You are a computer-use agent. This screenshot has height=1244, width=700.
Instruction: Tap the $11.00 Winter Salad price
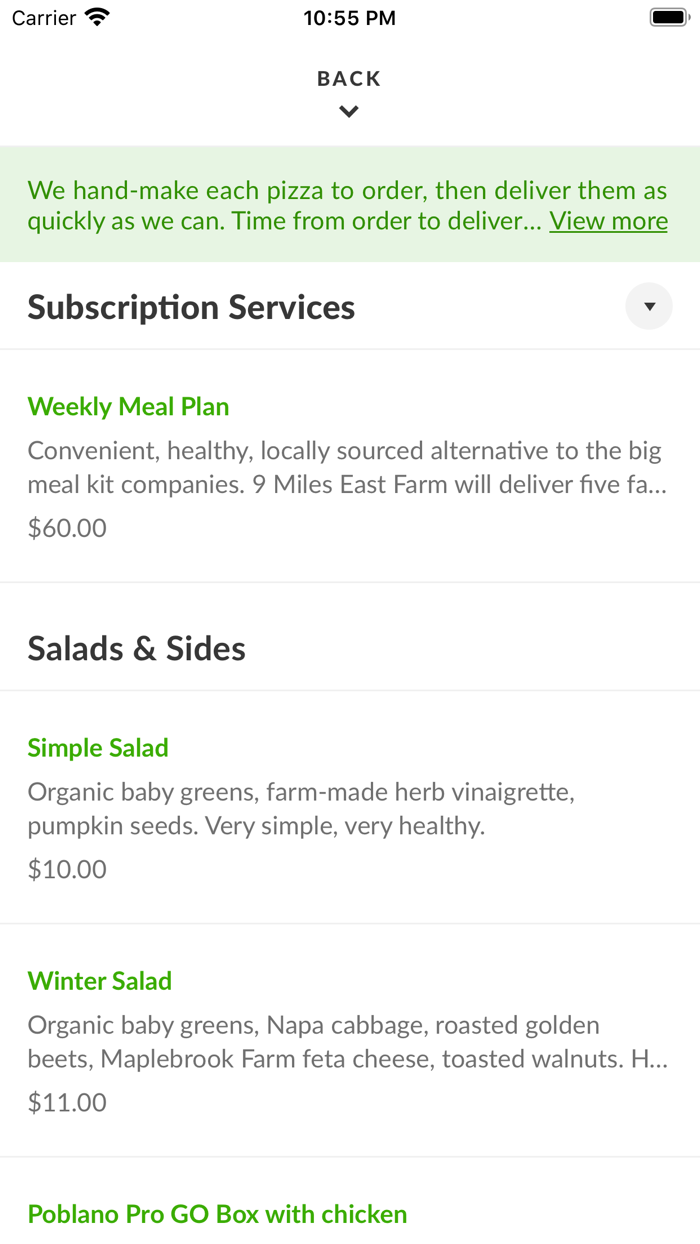pos(67,1102)
